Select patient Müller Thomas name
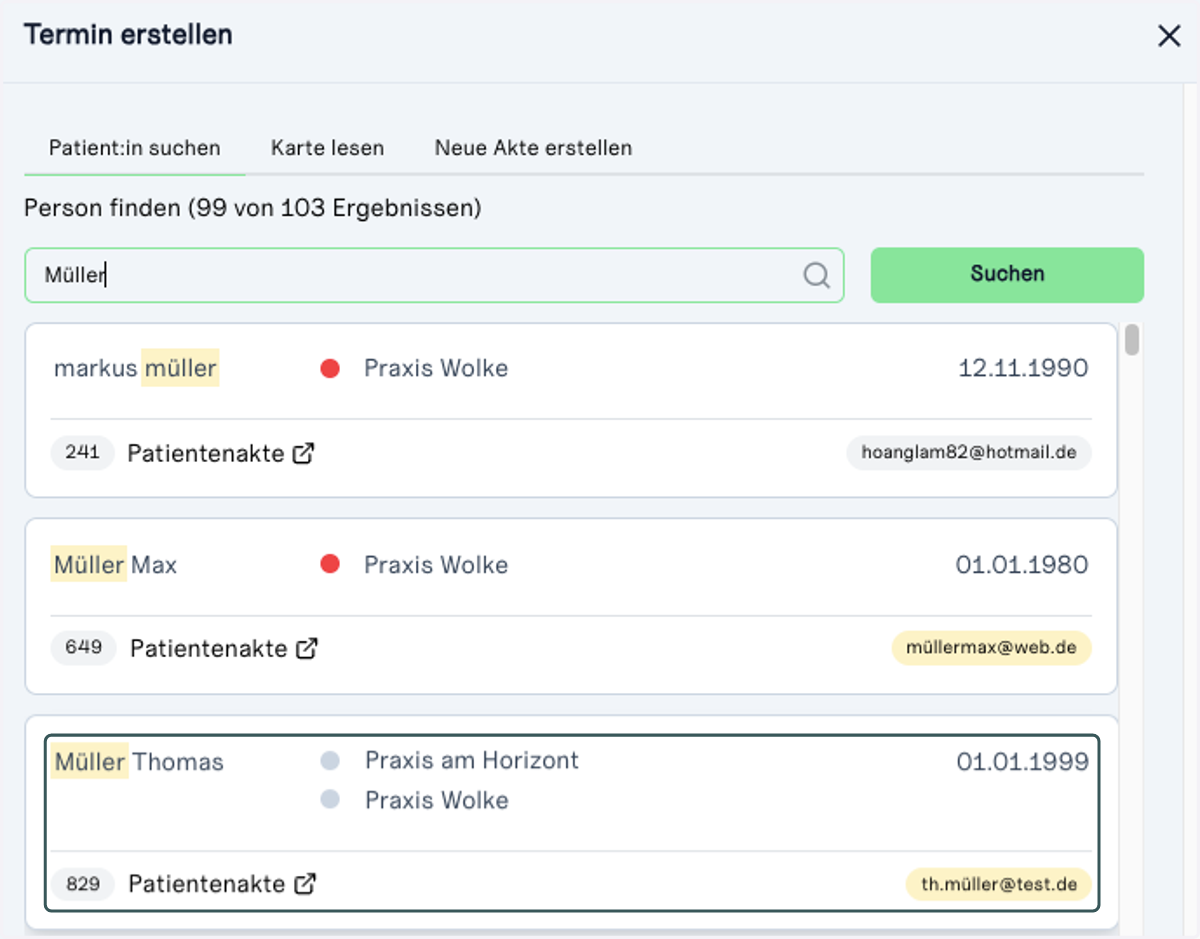 tap(138, 762)
